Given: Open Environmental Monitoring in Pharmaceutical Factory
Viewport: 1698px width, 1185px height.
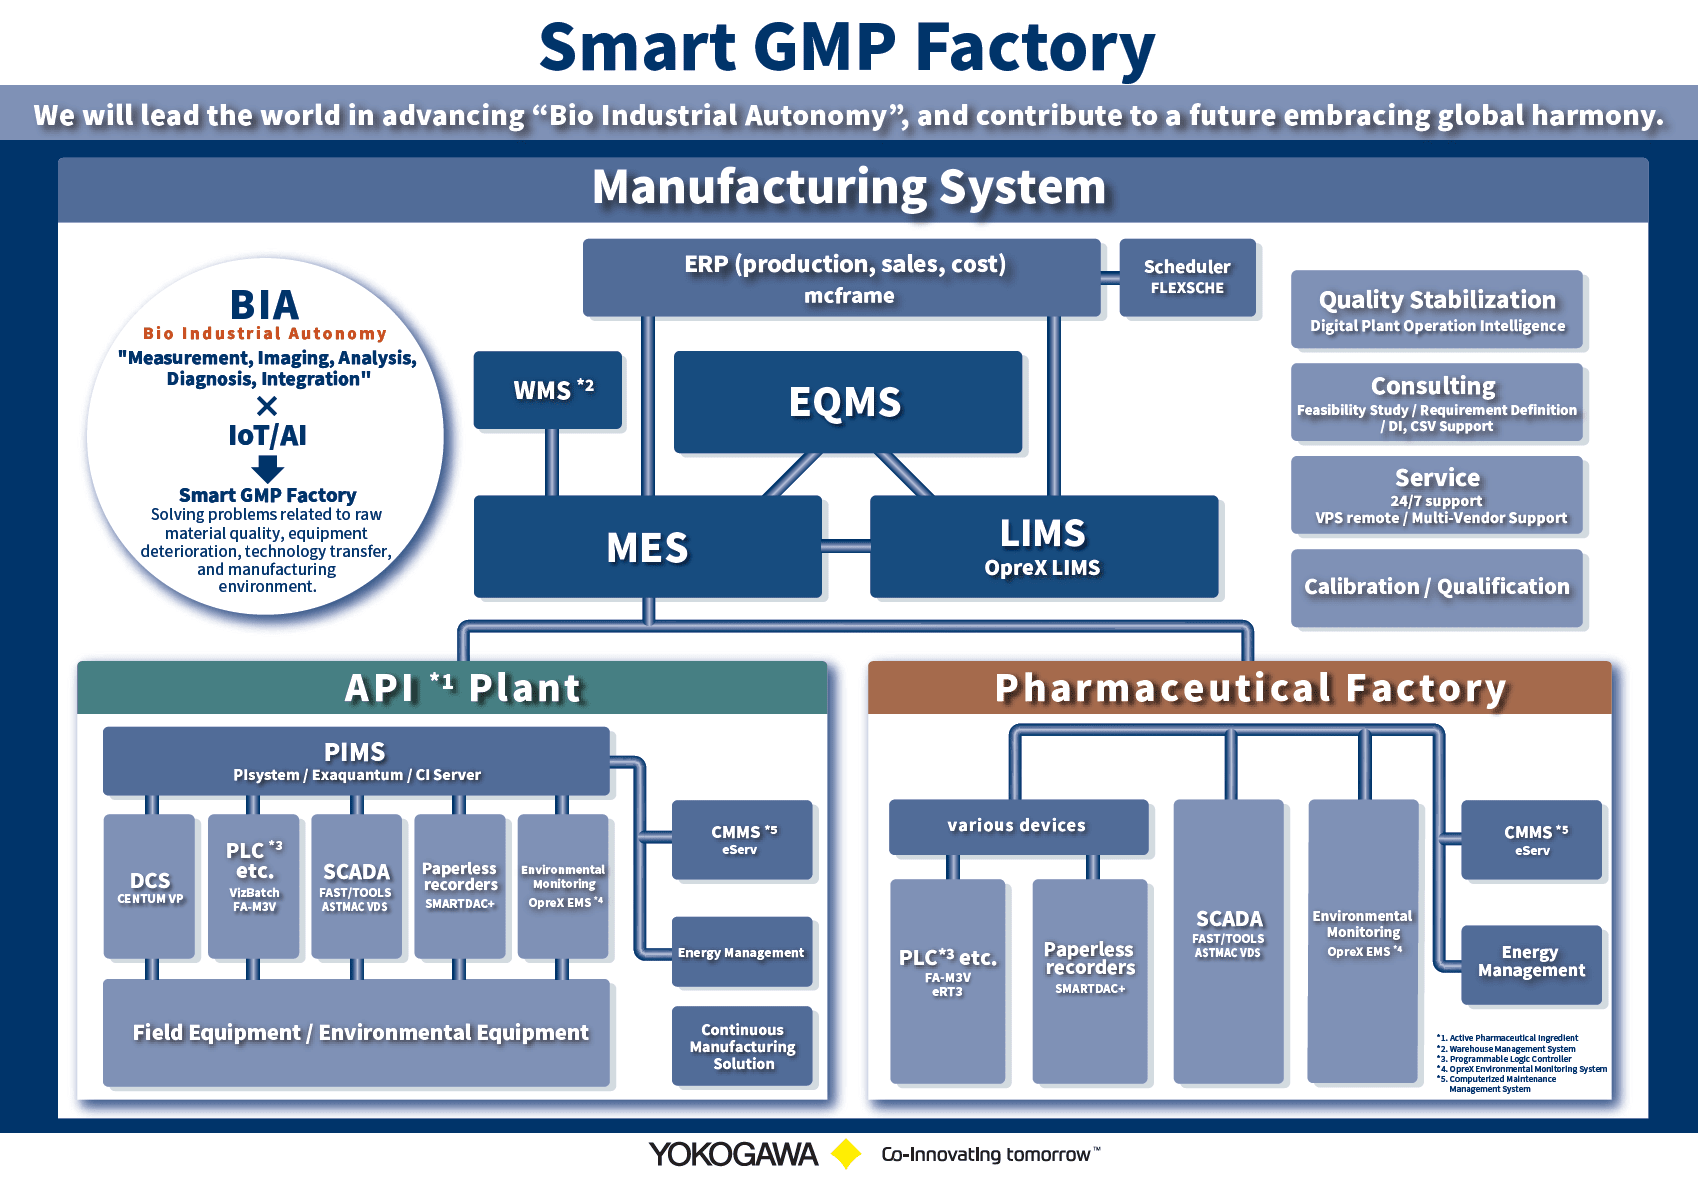Looking at the screenshot, I should tap(1364, 940).
